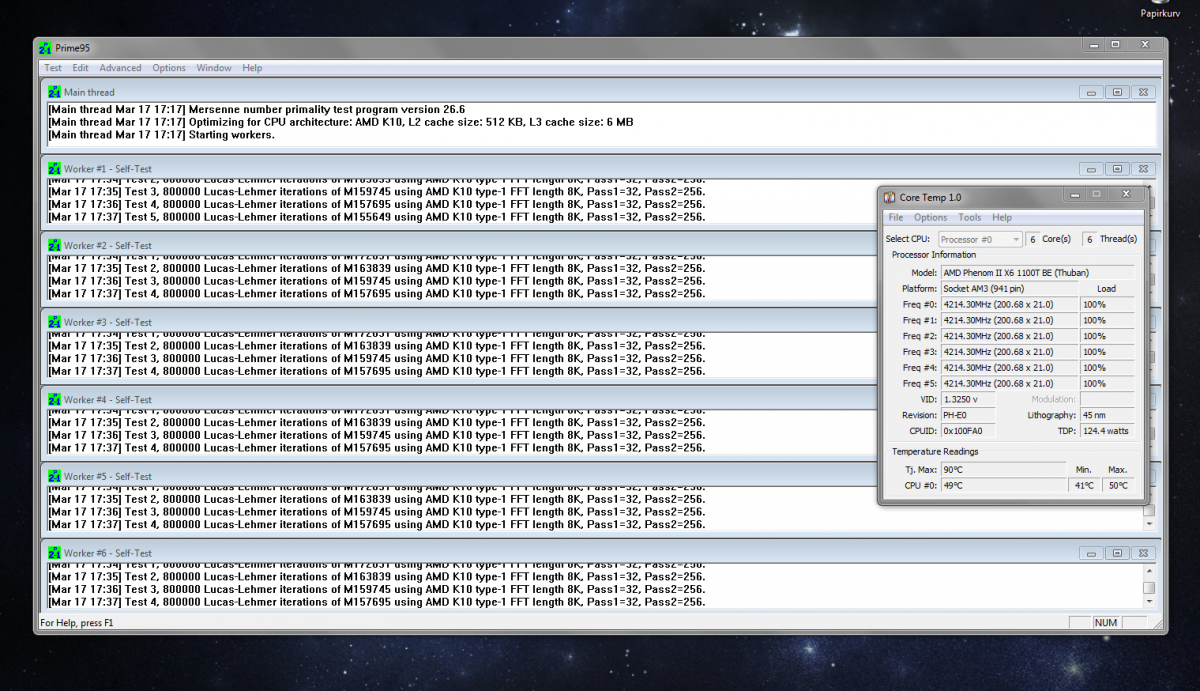Open the Help menu in Prime95
Screen dimensions: 1200x691
tap(252, 68)
